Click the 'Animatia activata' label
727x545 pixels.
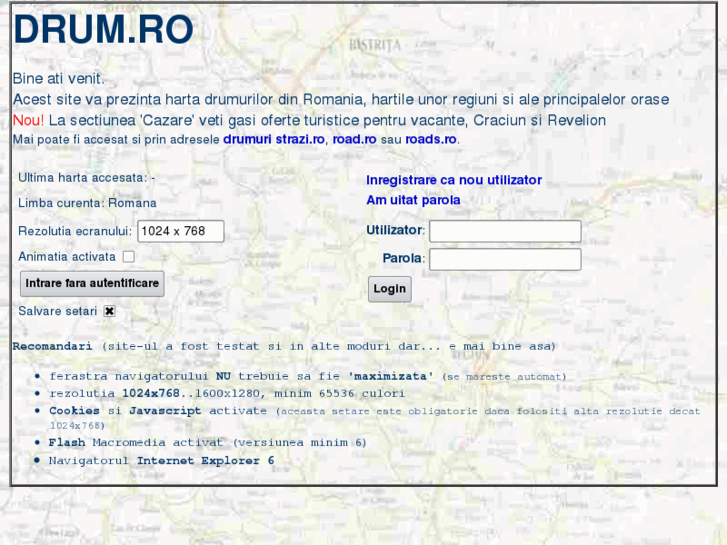pos(67,256)
